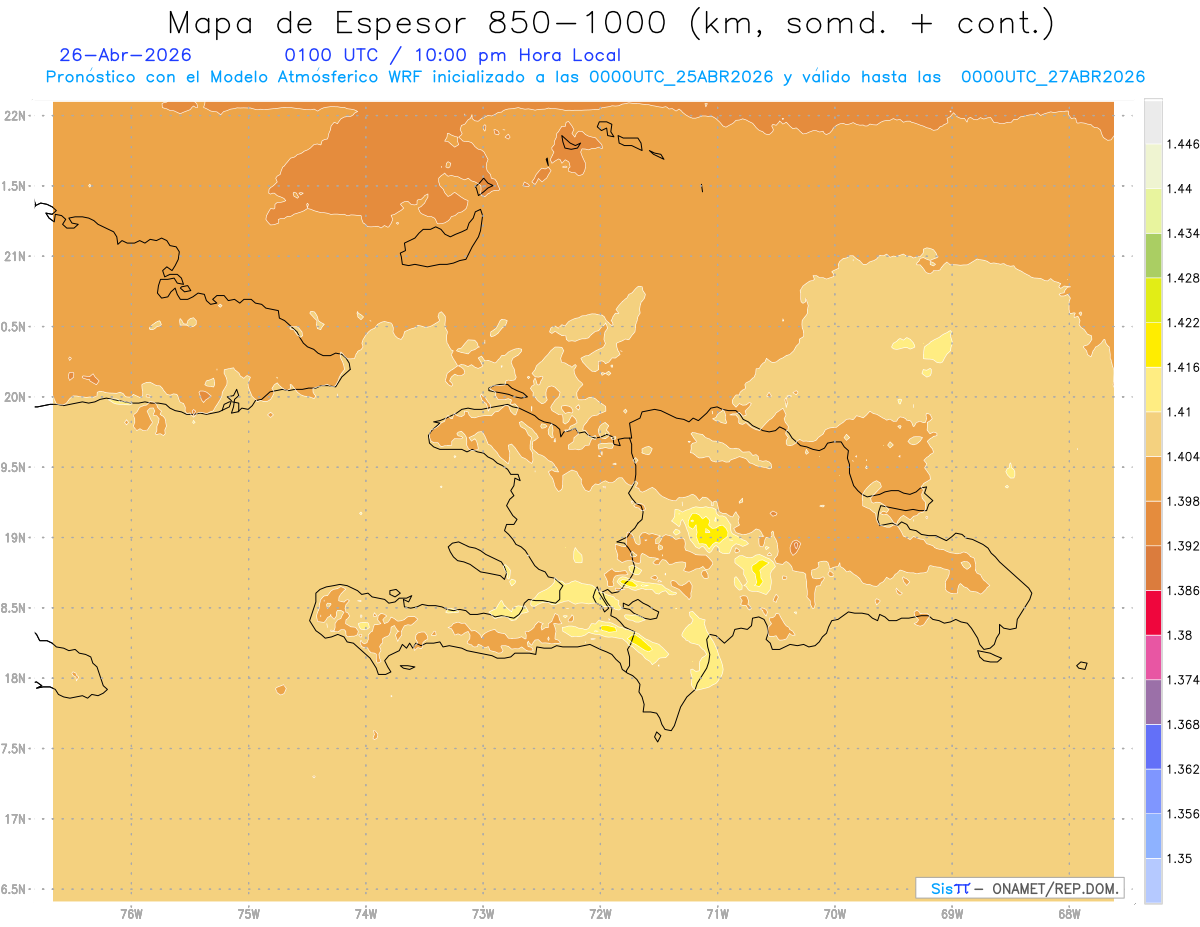Select the 0100 UTC time label
1200x927 pixels.
[331, 55]
